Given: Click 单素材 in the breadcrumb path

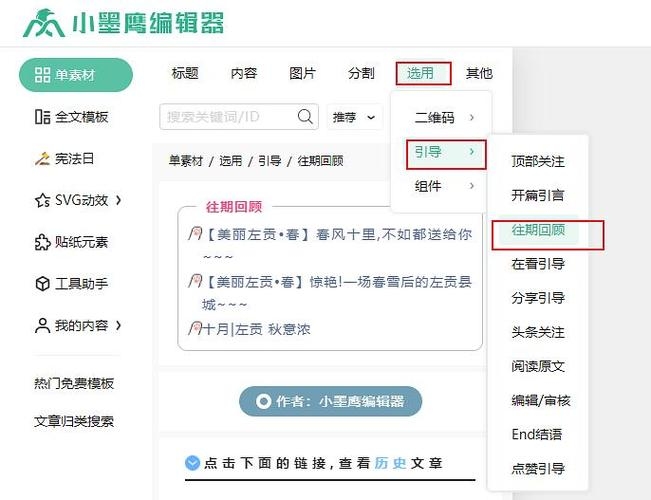Looking at the screenshot, I should [186, 161].
